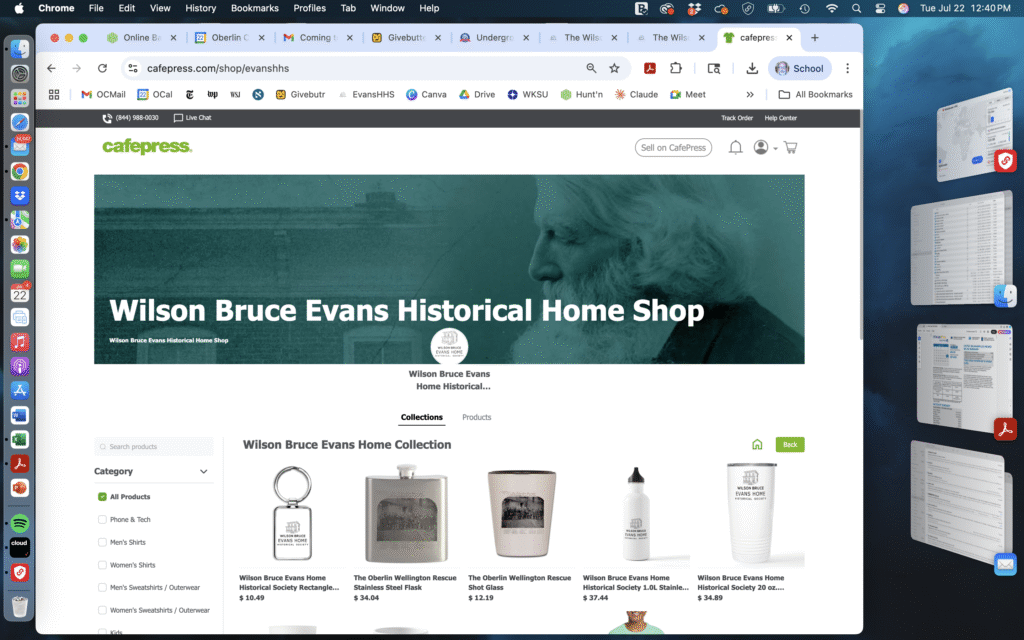Screen dimensions: 1024x640
Task: Show more bookmarks chevron
Action: tap(750, 95)
